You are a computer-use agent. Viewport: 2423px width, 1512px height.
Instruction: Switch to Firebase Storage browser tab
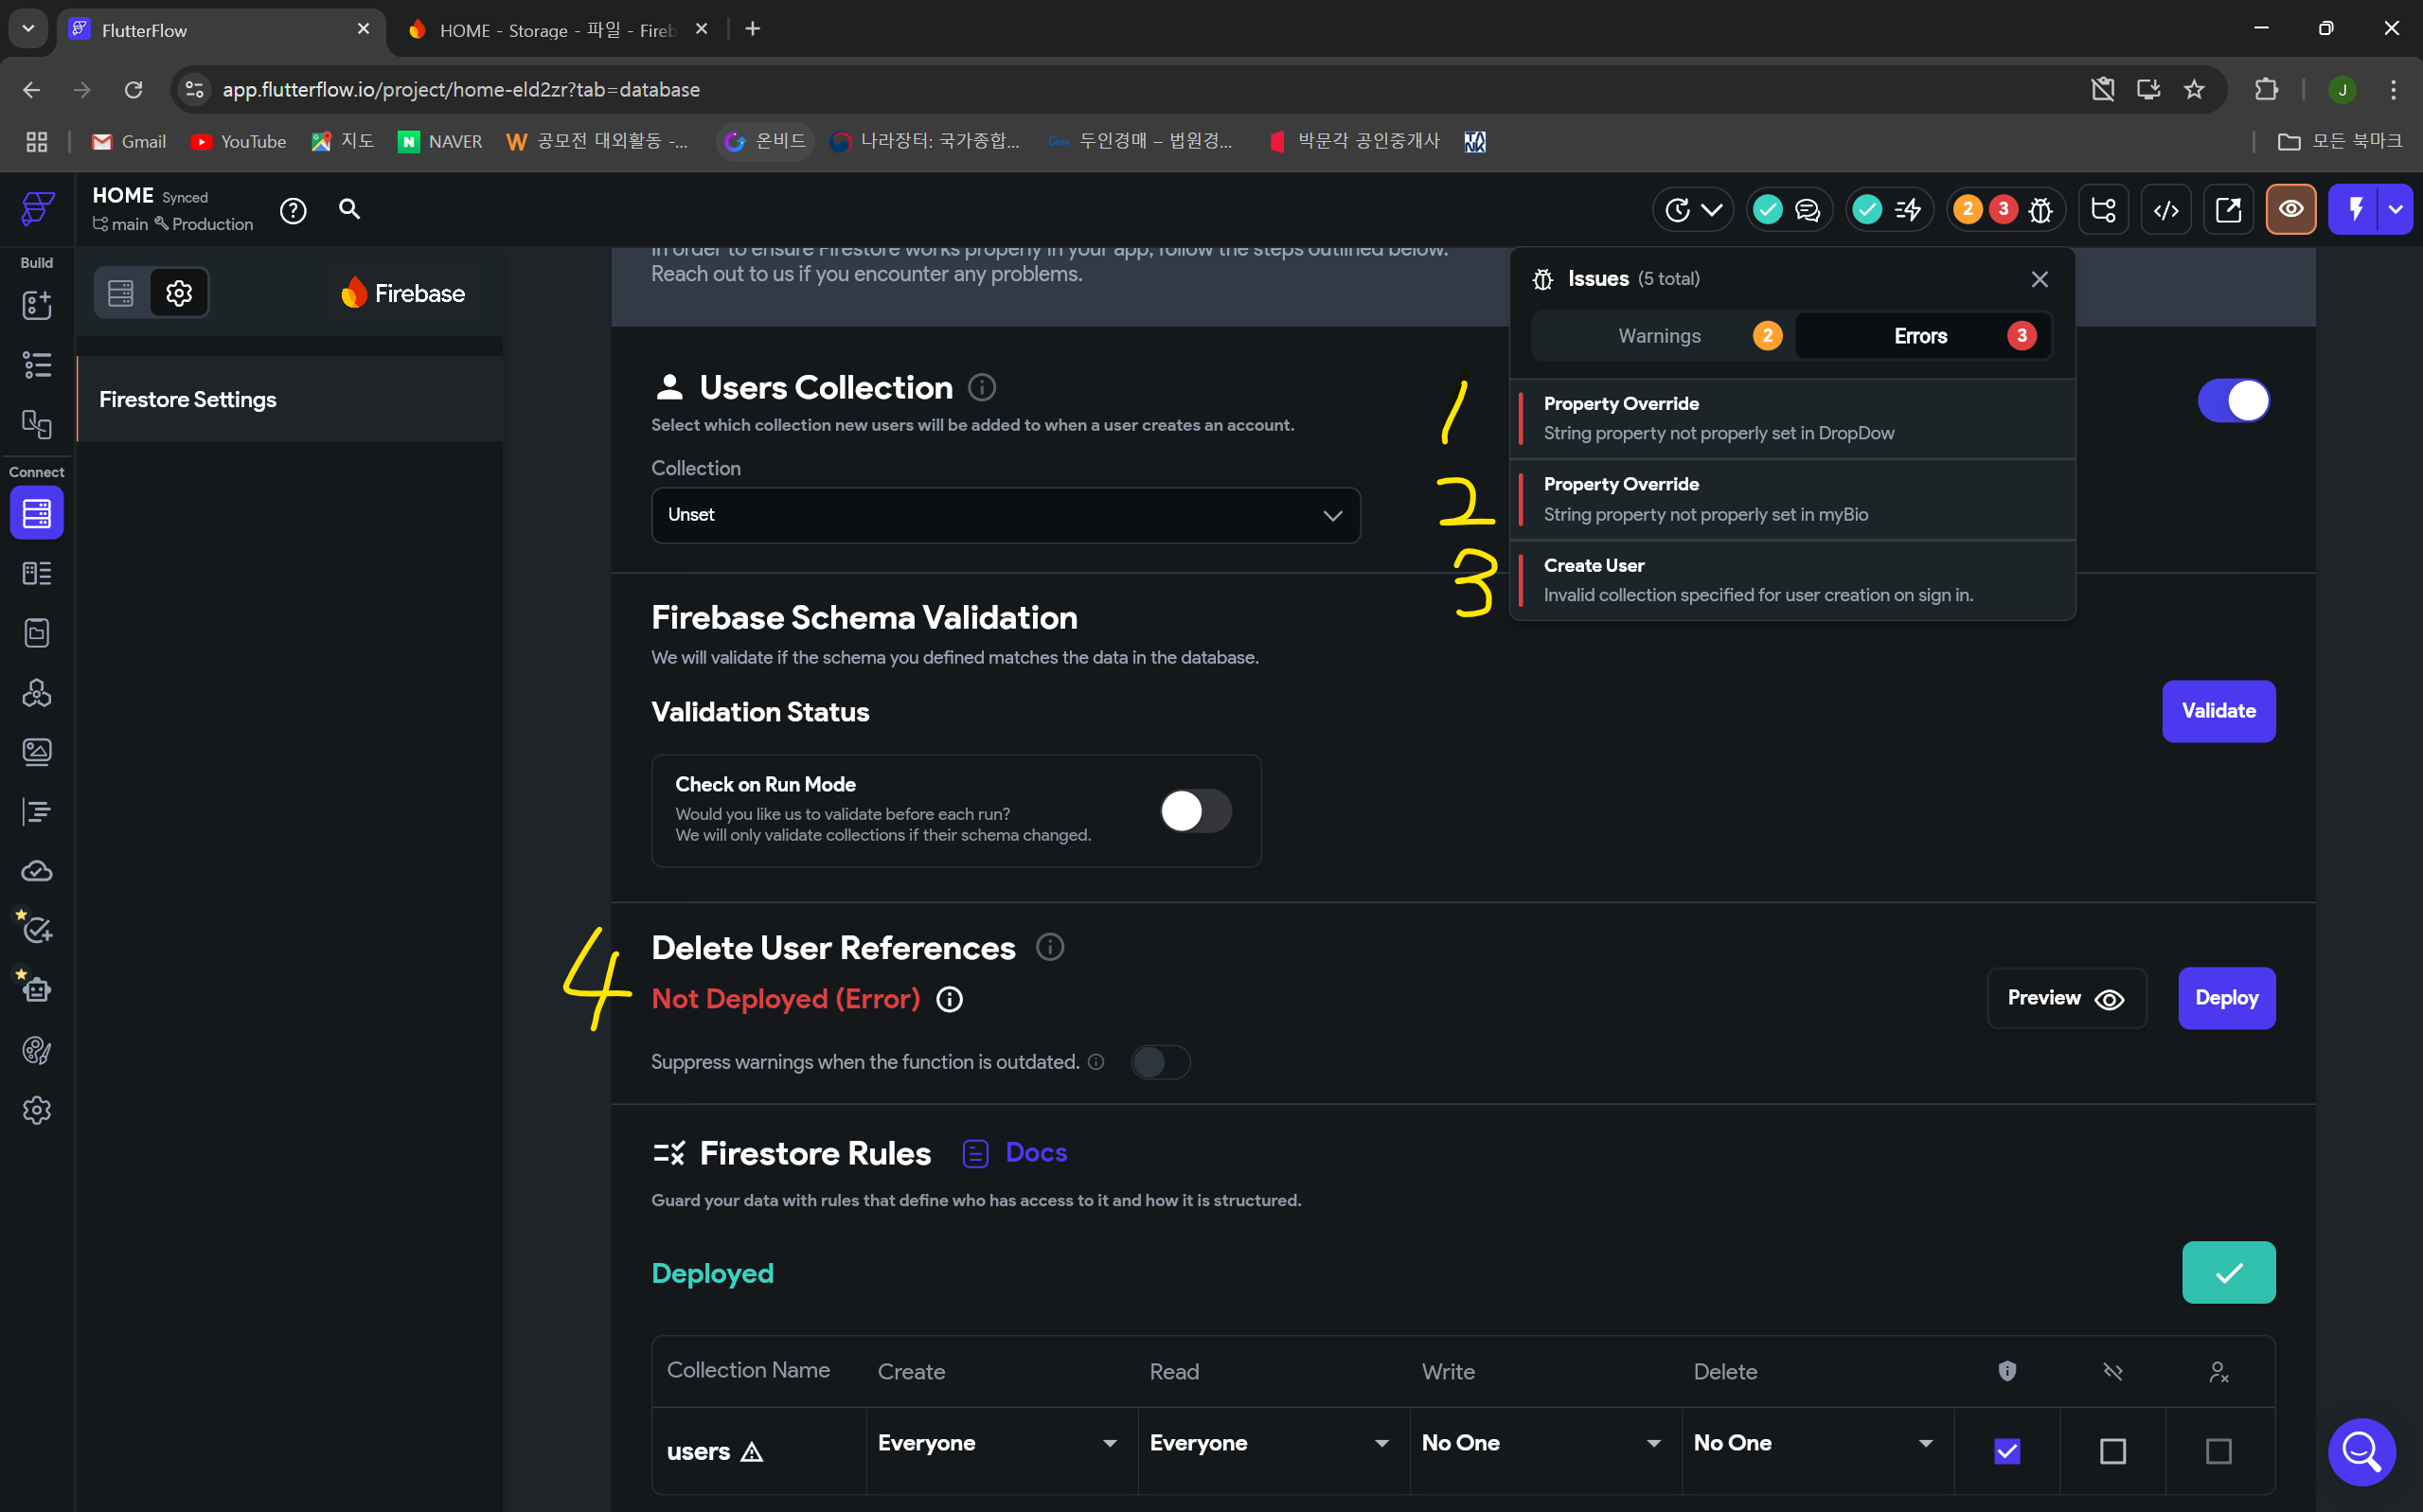point(558,30)
